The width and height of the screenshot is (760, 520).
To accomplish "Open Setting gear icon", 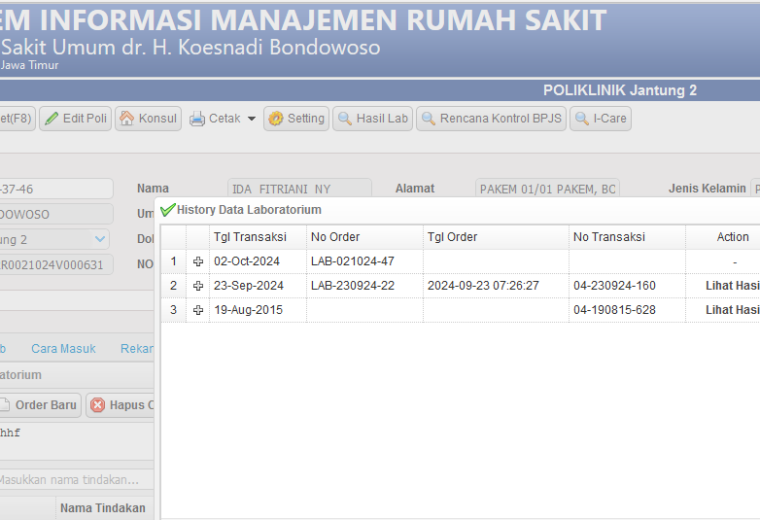I will [275, 119].
